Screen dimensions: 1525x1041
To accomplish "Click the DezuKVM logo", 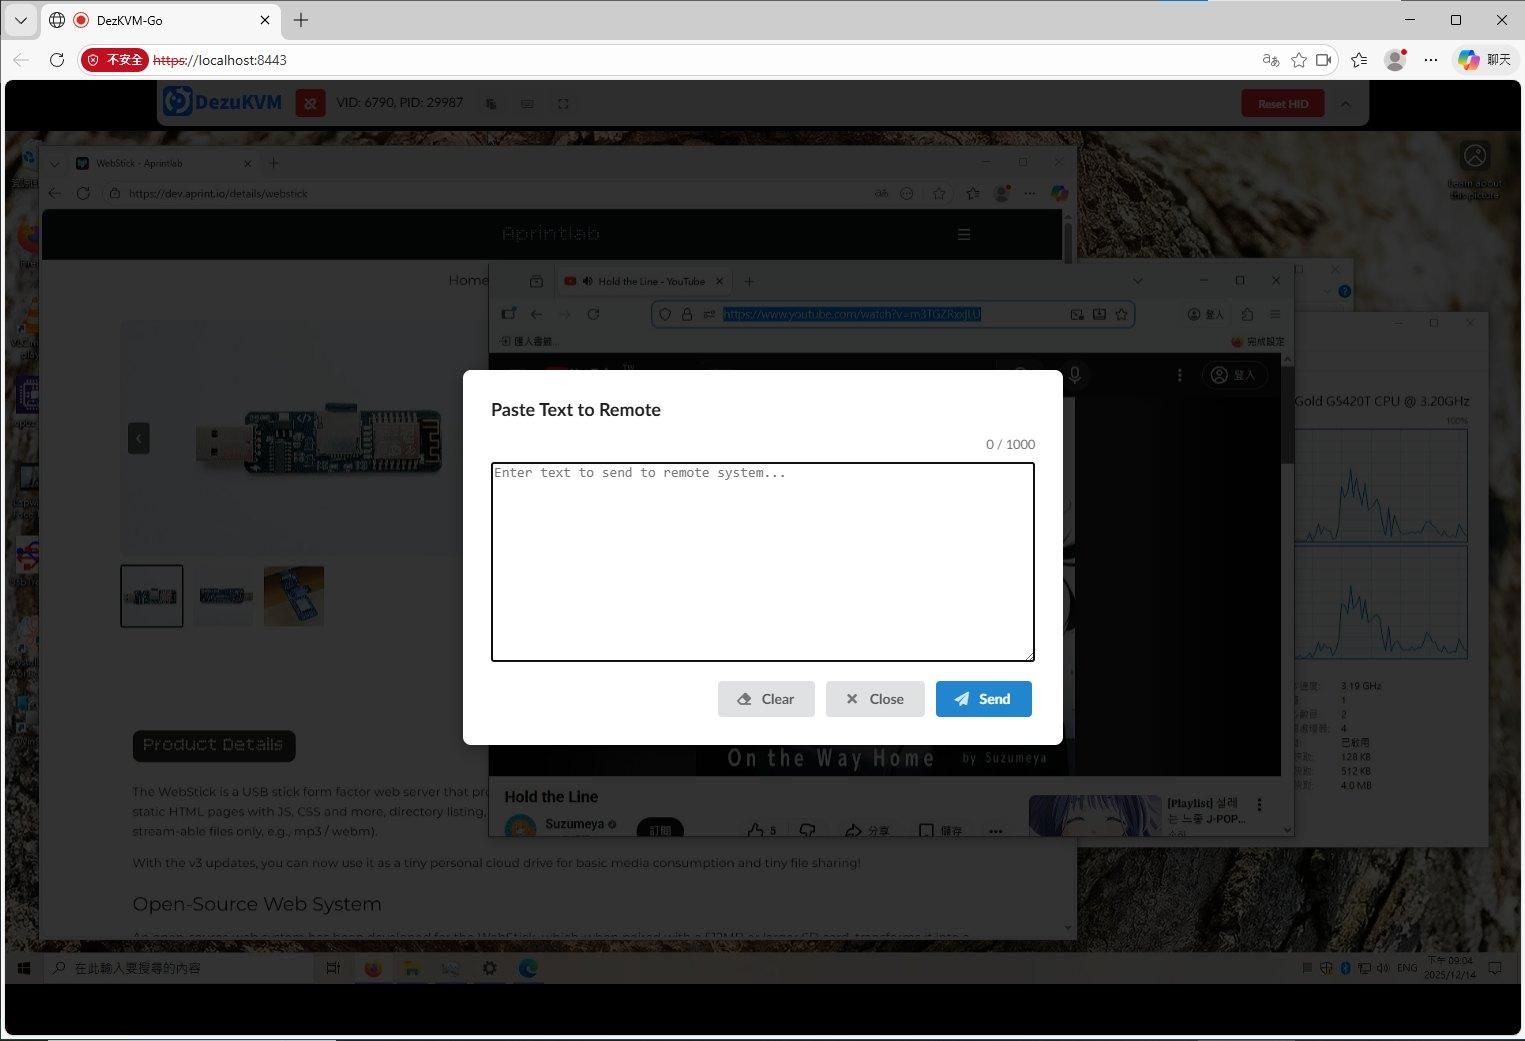I will pyautogui.click(x=222, y=102).
